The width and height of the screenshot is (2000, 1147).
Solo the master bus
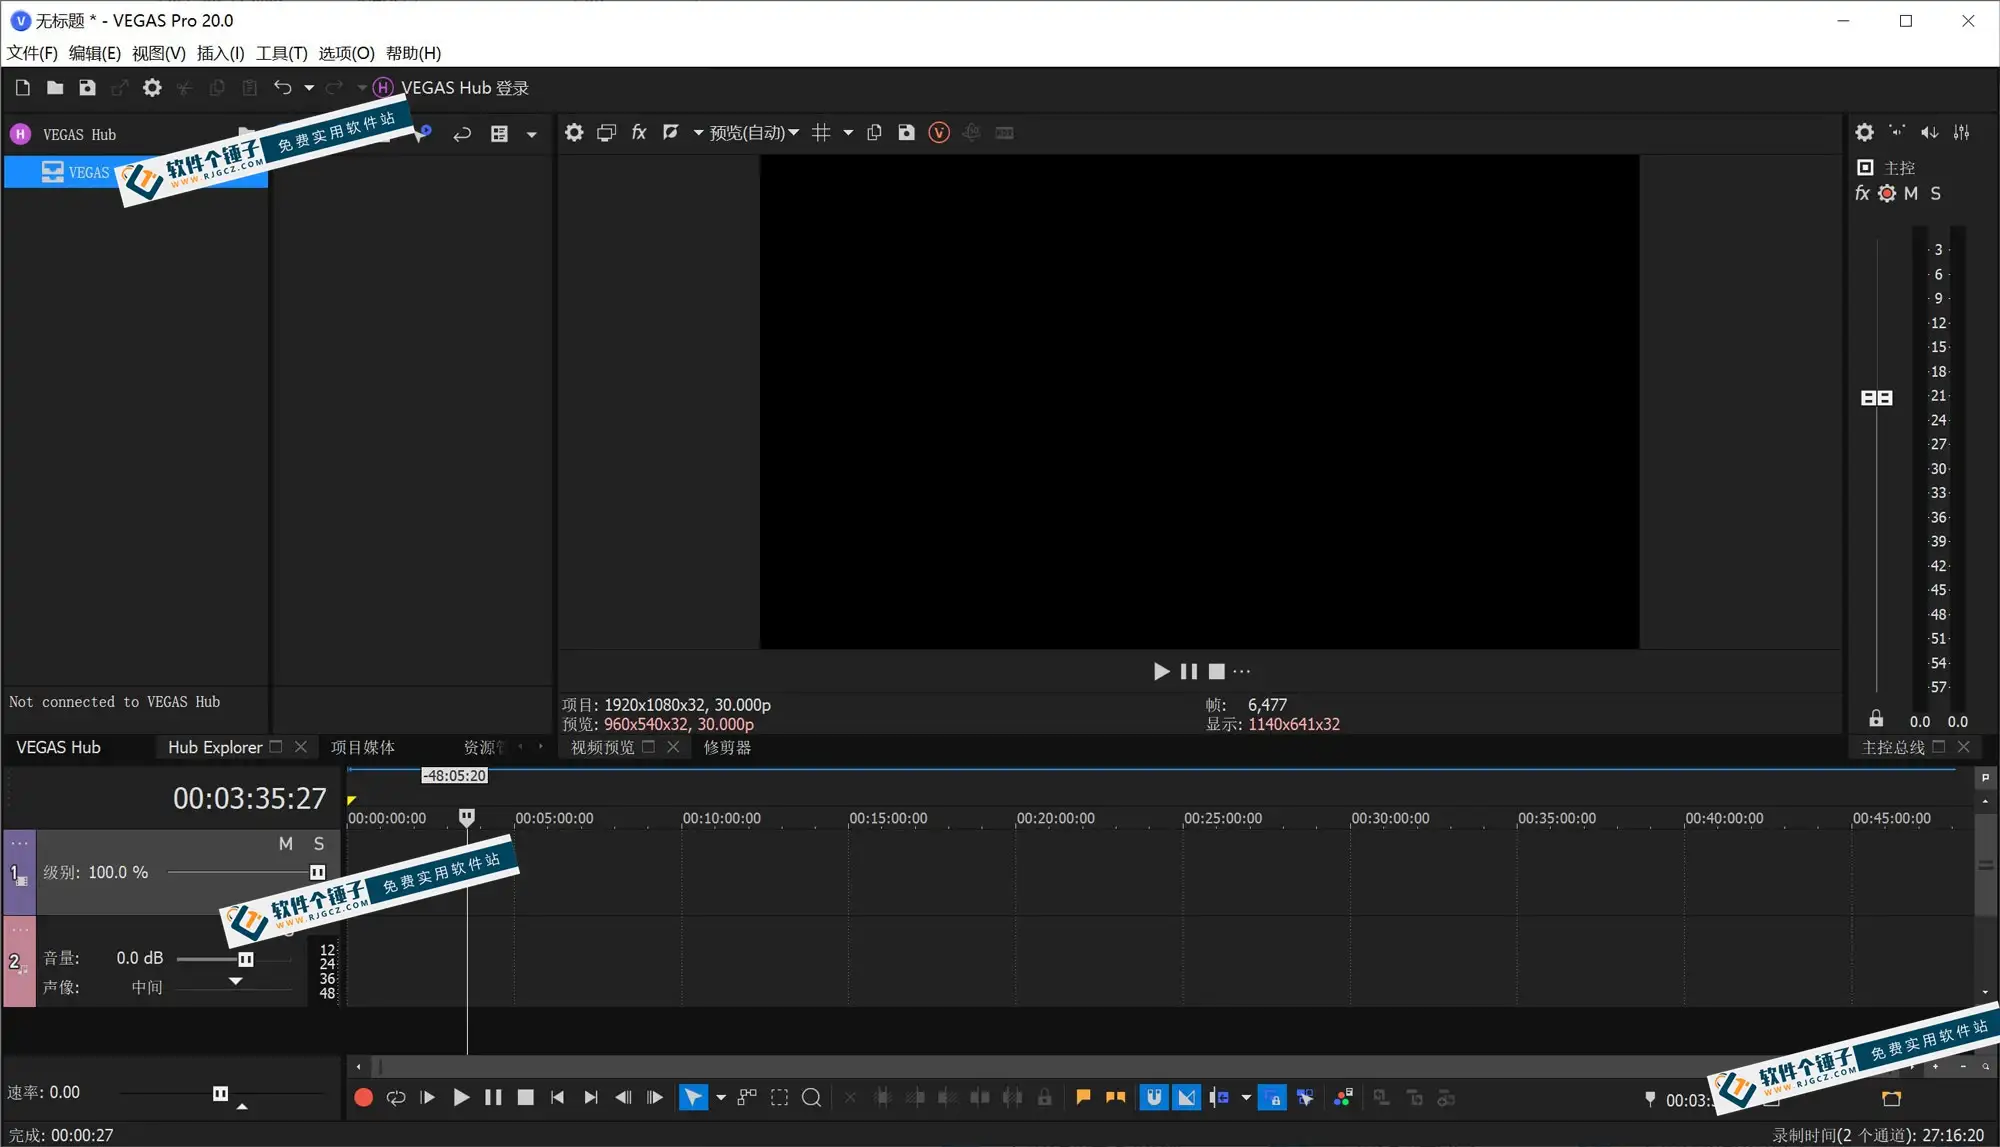click(x=1936, y=193)
